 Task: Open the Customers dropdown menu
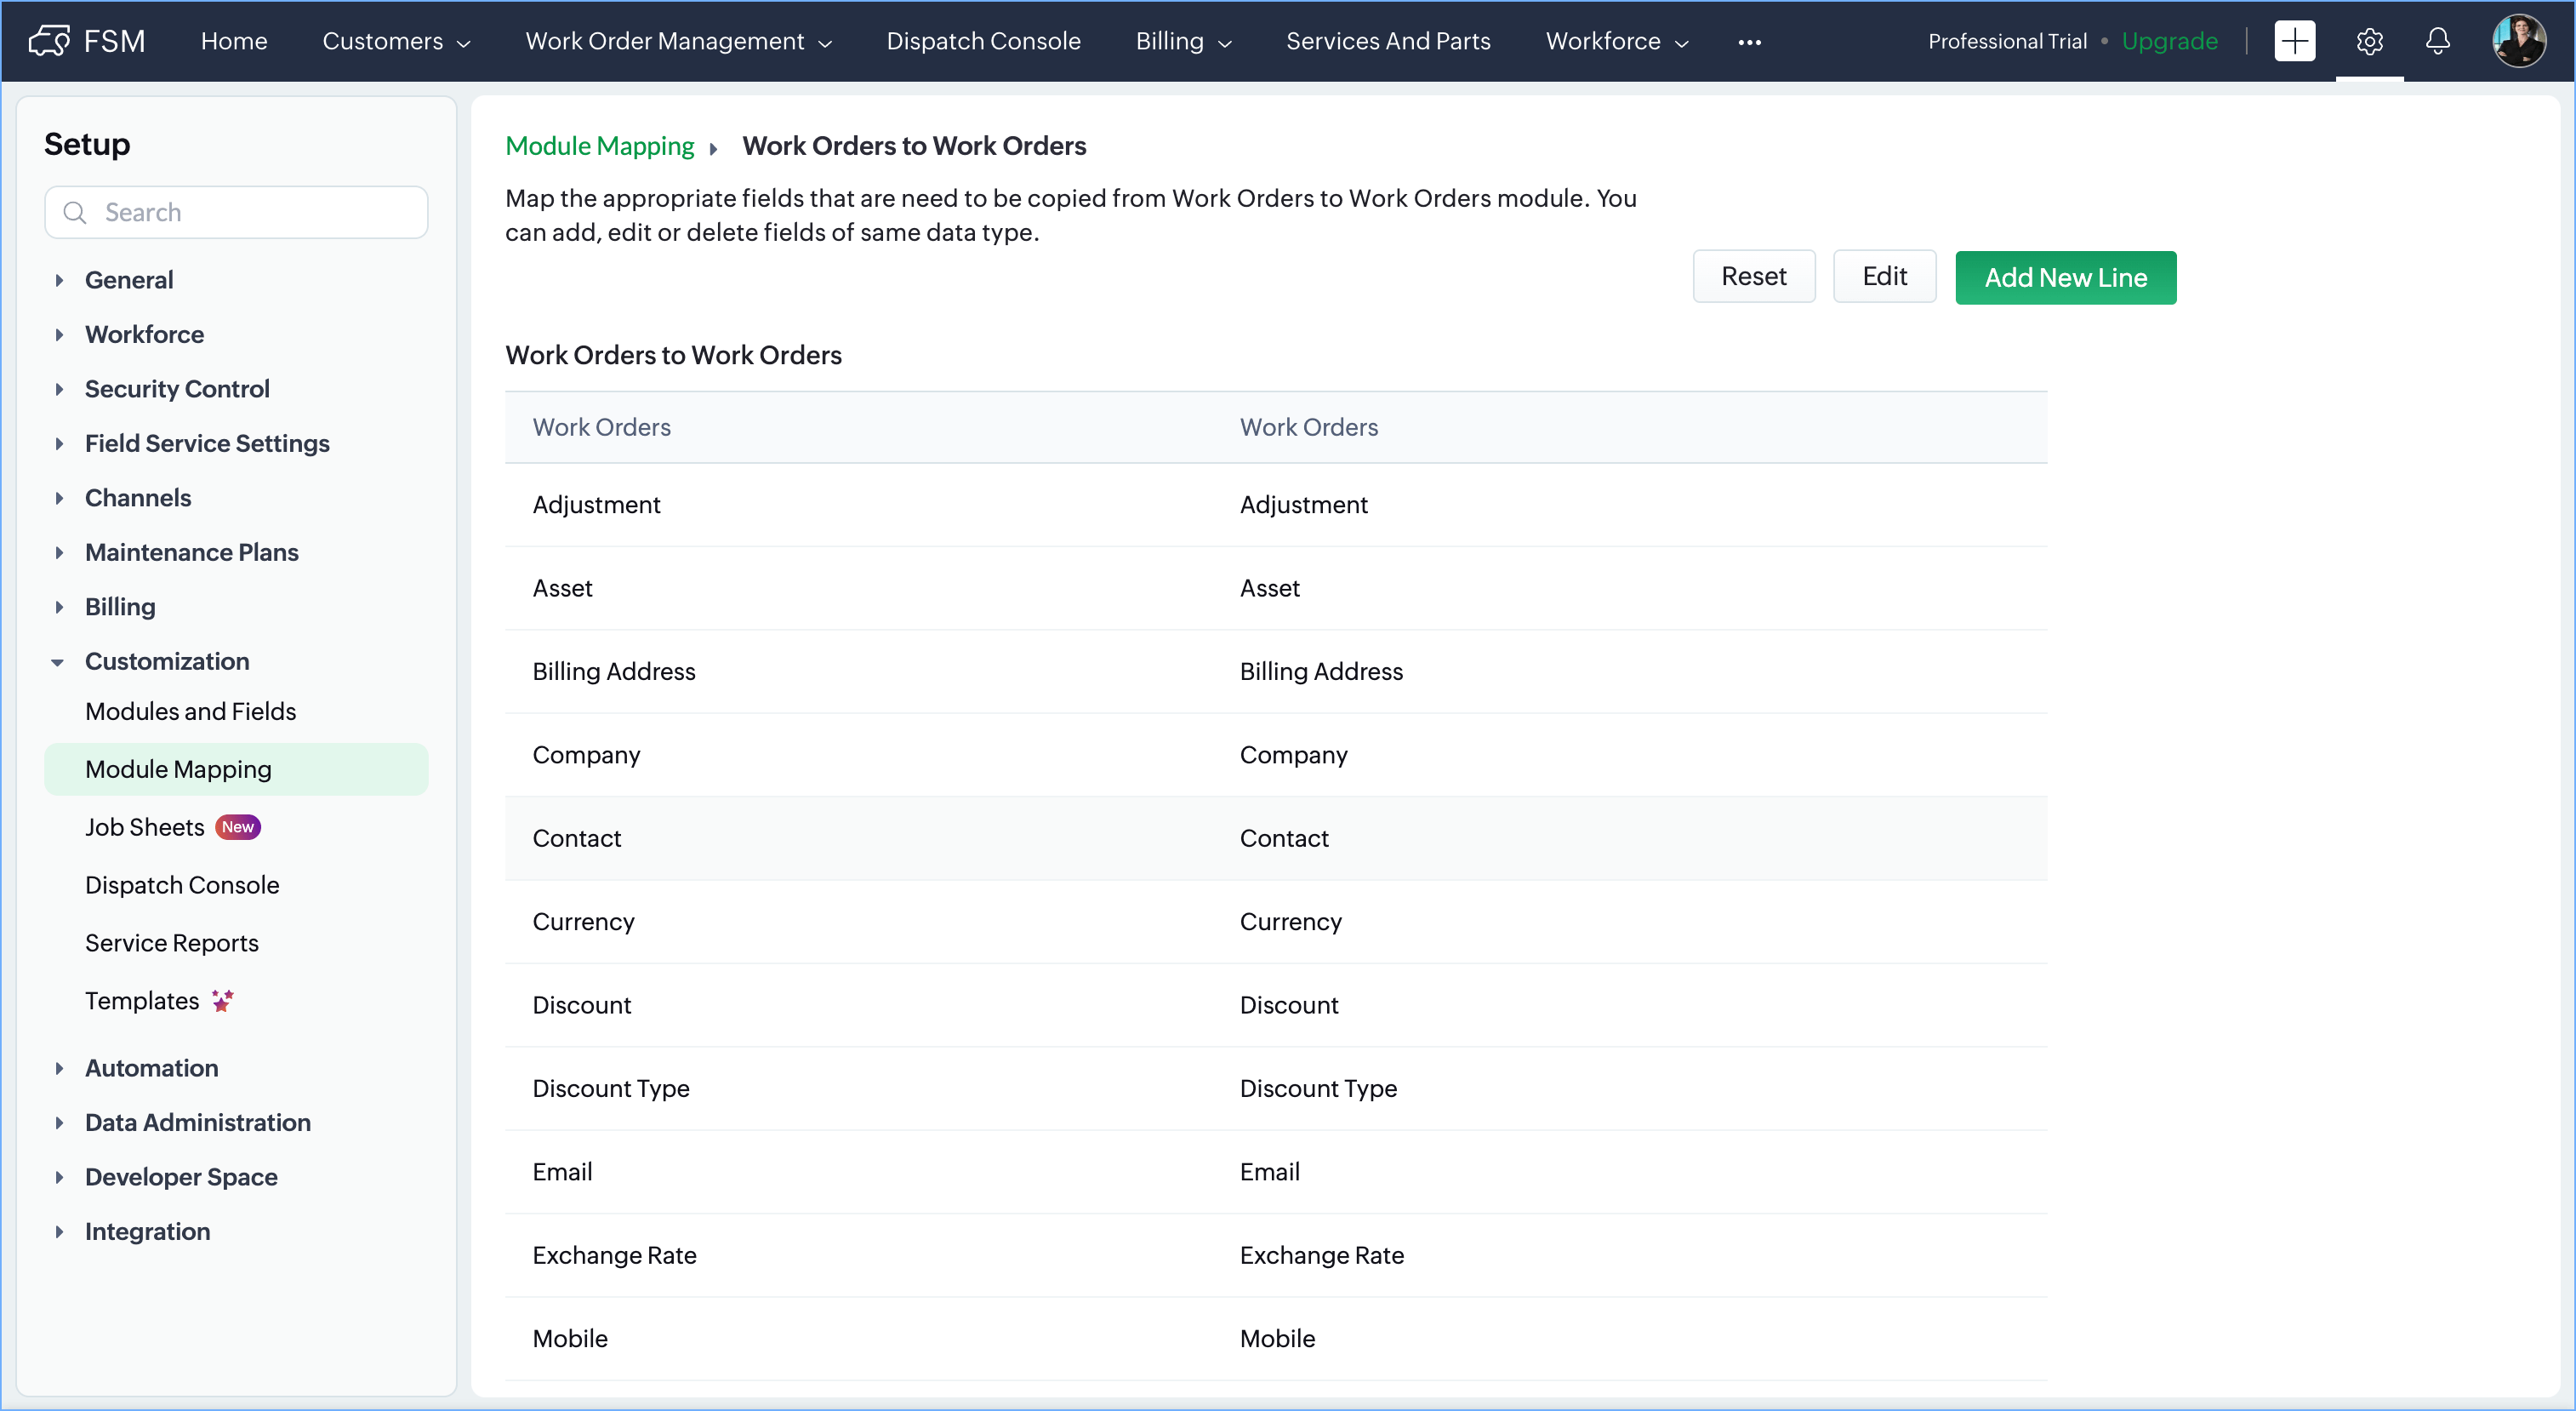coord(396,41)
